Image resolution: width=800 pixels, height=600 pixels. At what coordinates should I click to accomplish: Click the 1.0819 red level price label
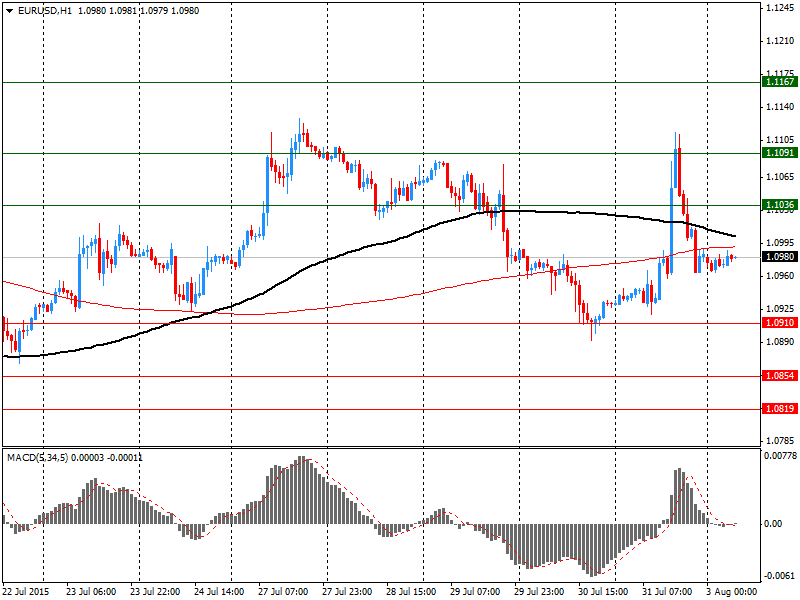(780, 409)
